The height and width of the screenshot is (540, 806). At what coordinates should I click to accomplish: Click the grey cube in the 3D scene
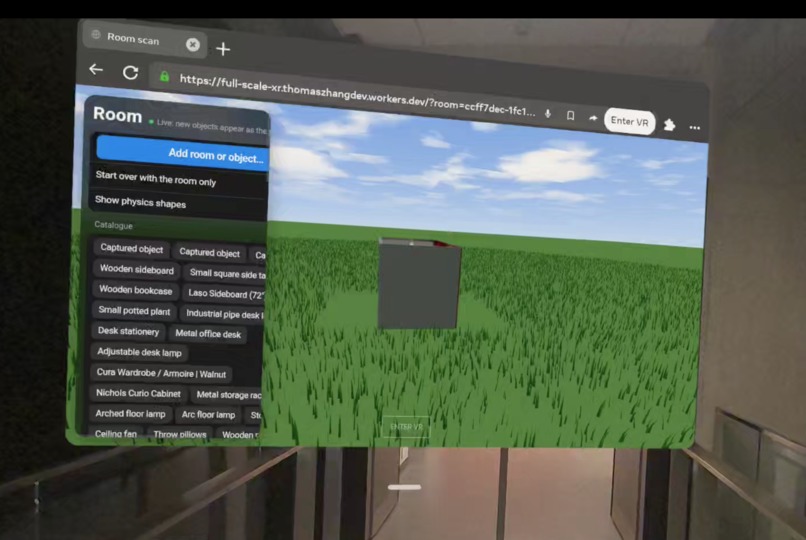click(419, 284)
